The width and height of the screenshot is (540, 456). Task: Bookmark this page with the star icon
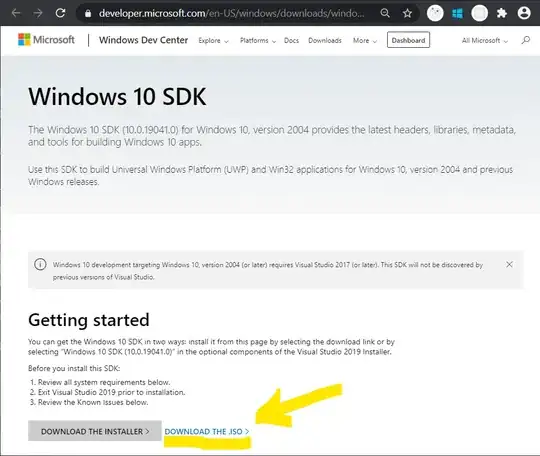tap(407, 13)
